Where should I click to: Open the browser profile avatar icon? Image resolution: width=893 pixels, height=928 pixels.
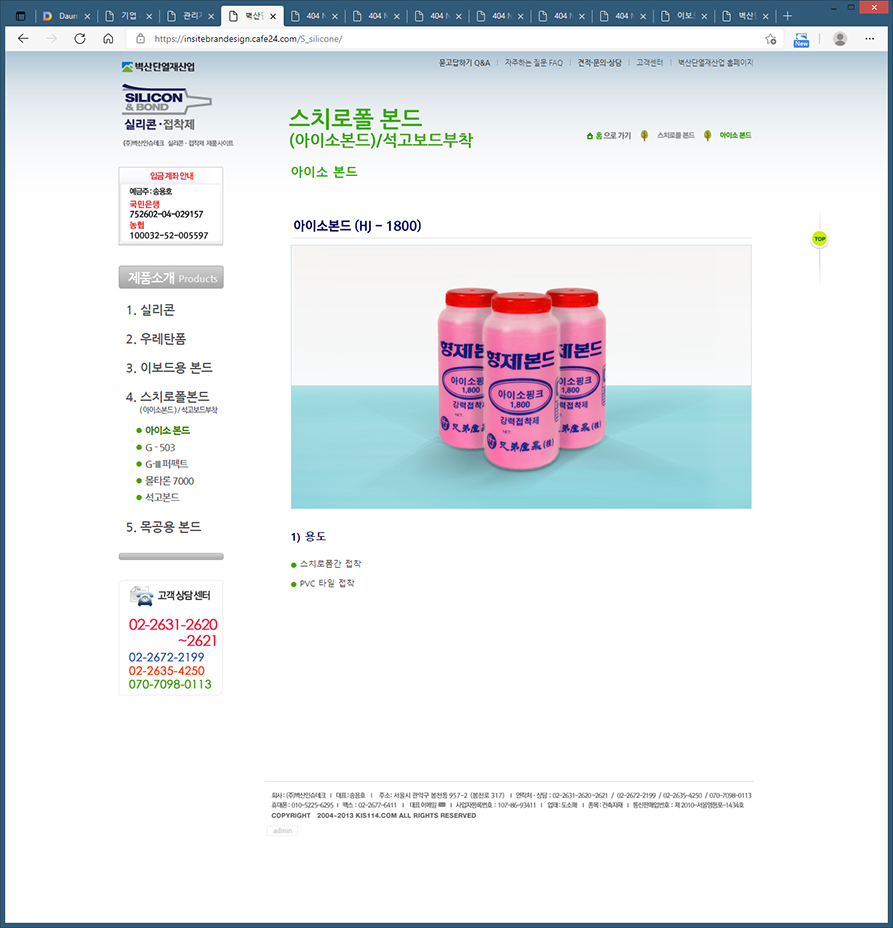[x=840, y=39]
